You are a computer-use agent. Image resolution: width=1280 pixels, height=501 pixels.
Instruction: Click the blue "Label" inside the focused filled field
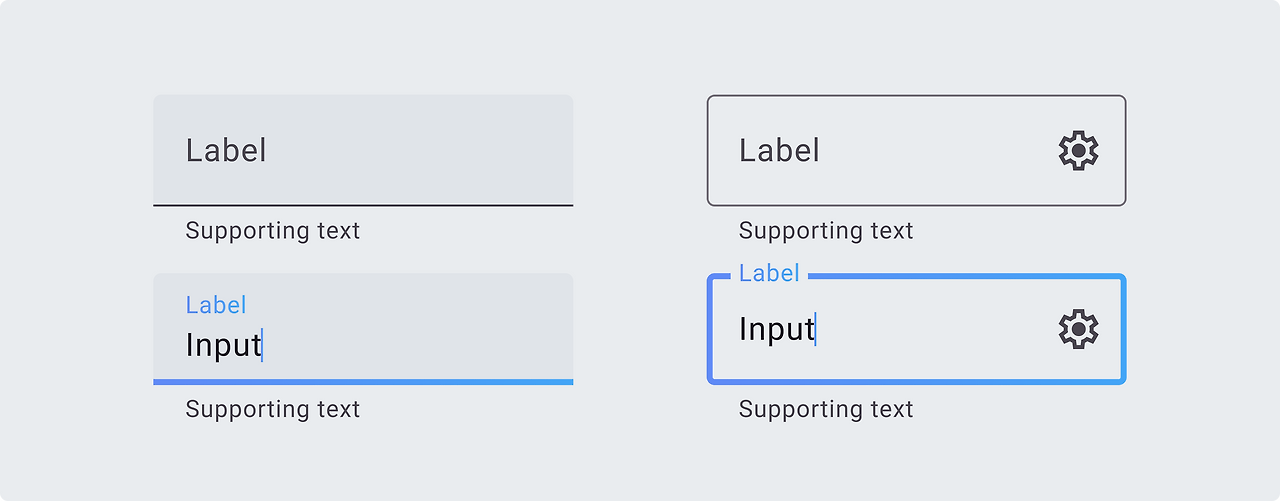(x=216, y=305)
